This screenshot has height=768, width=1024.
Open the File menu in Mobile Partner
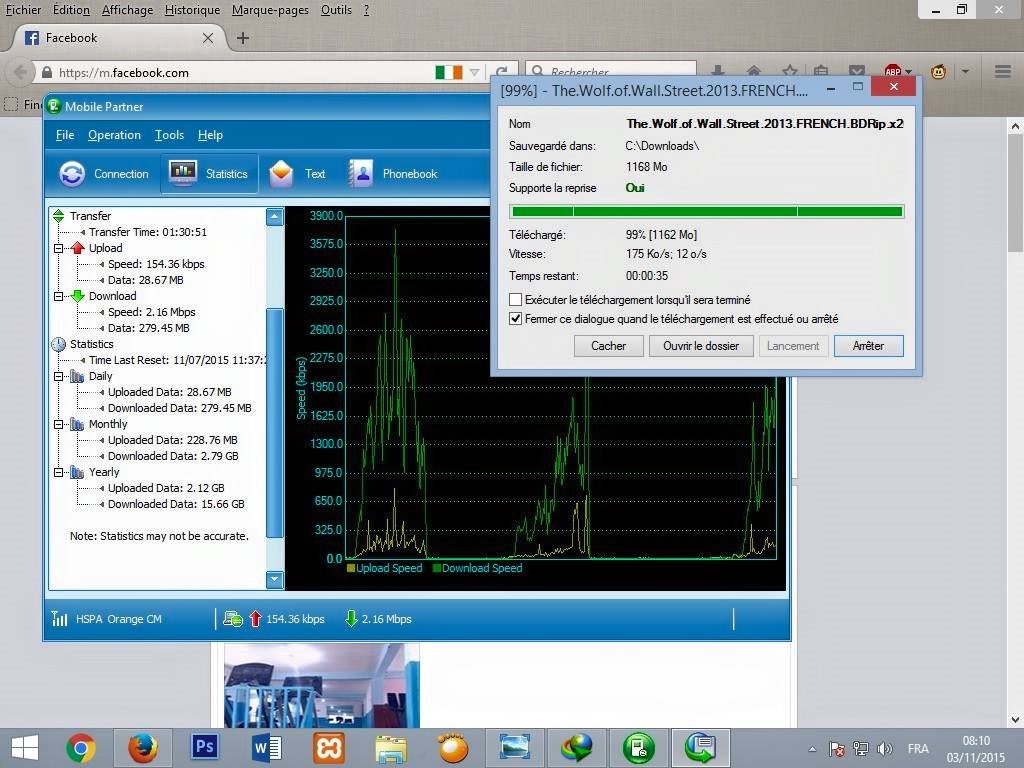click(65, 135)
